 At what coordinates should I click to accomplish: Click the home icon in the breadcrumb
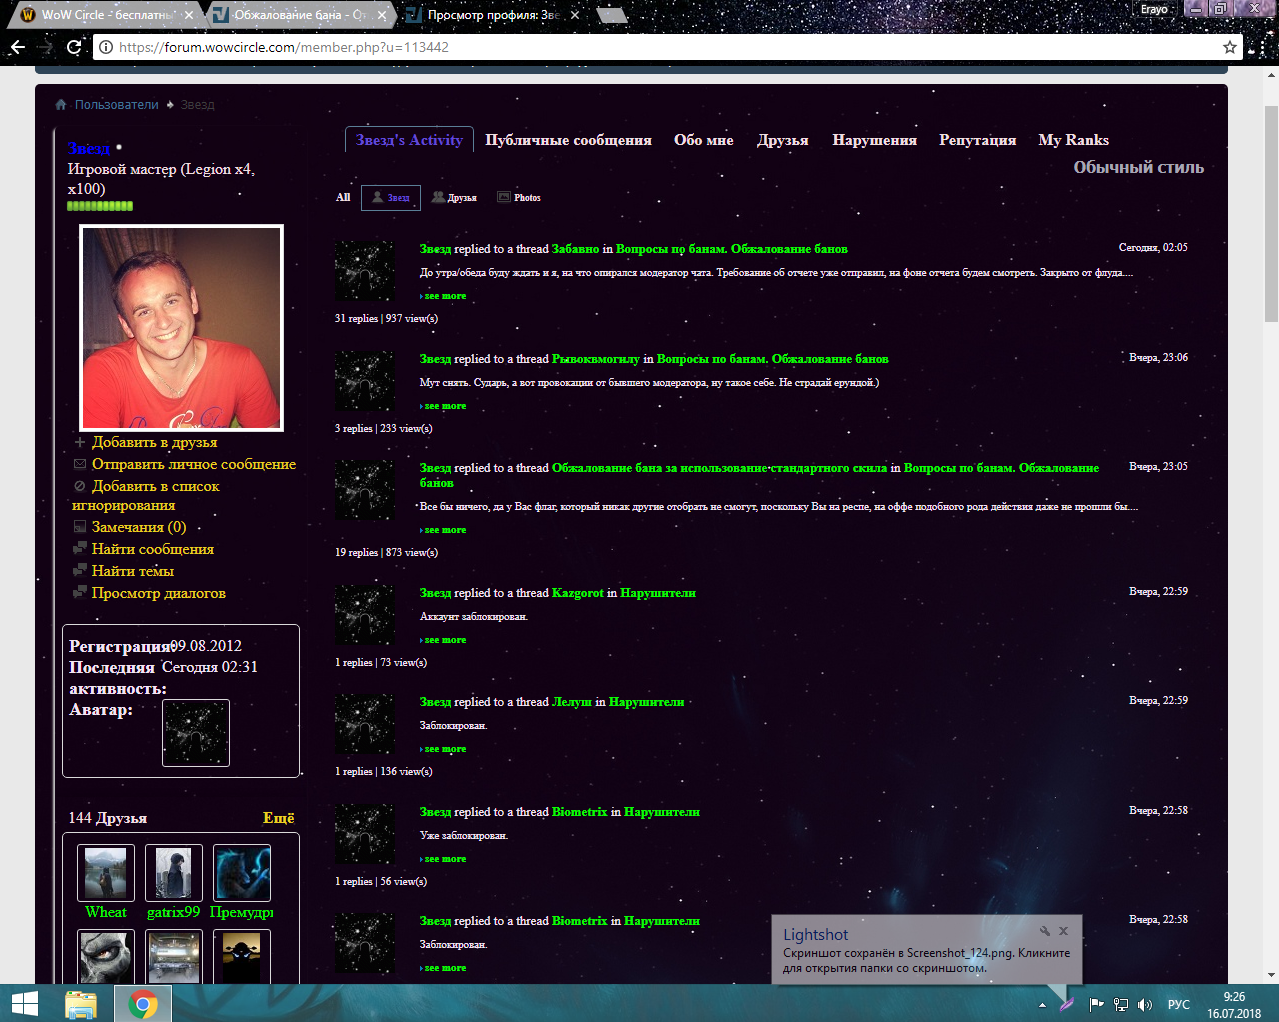(x=61, y=105)
